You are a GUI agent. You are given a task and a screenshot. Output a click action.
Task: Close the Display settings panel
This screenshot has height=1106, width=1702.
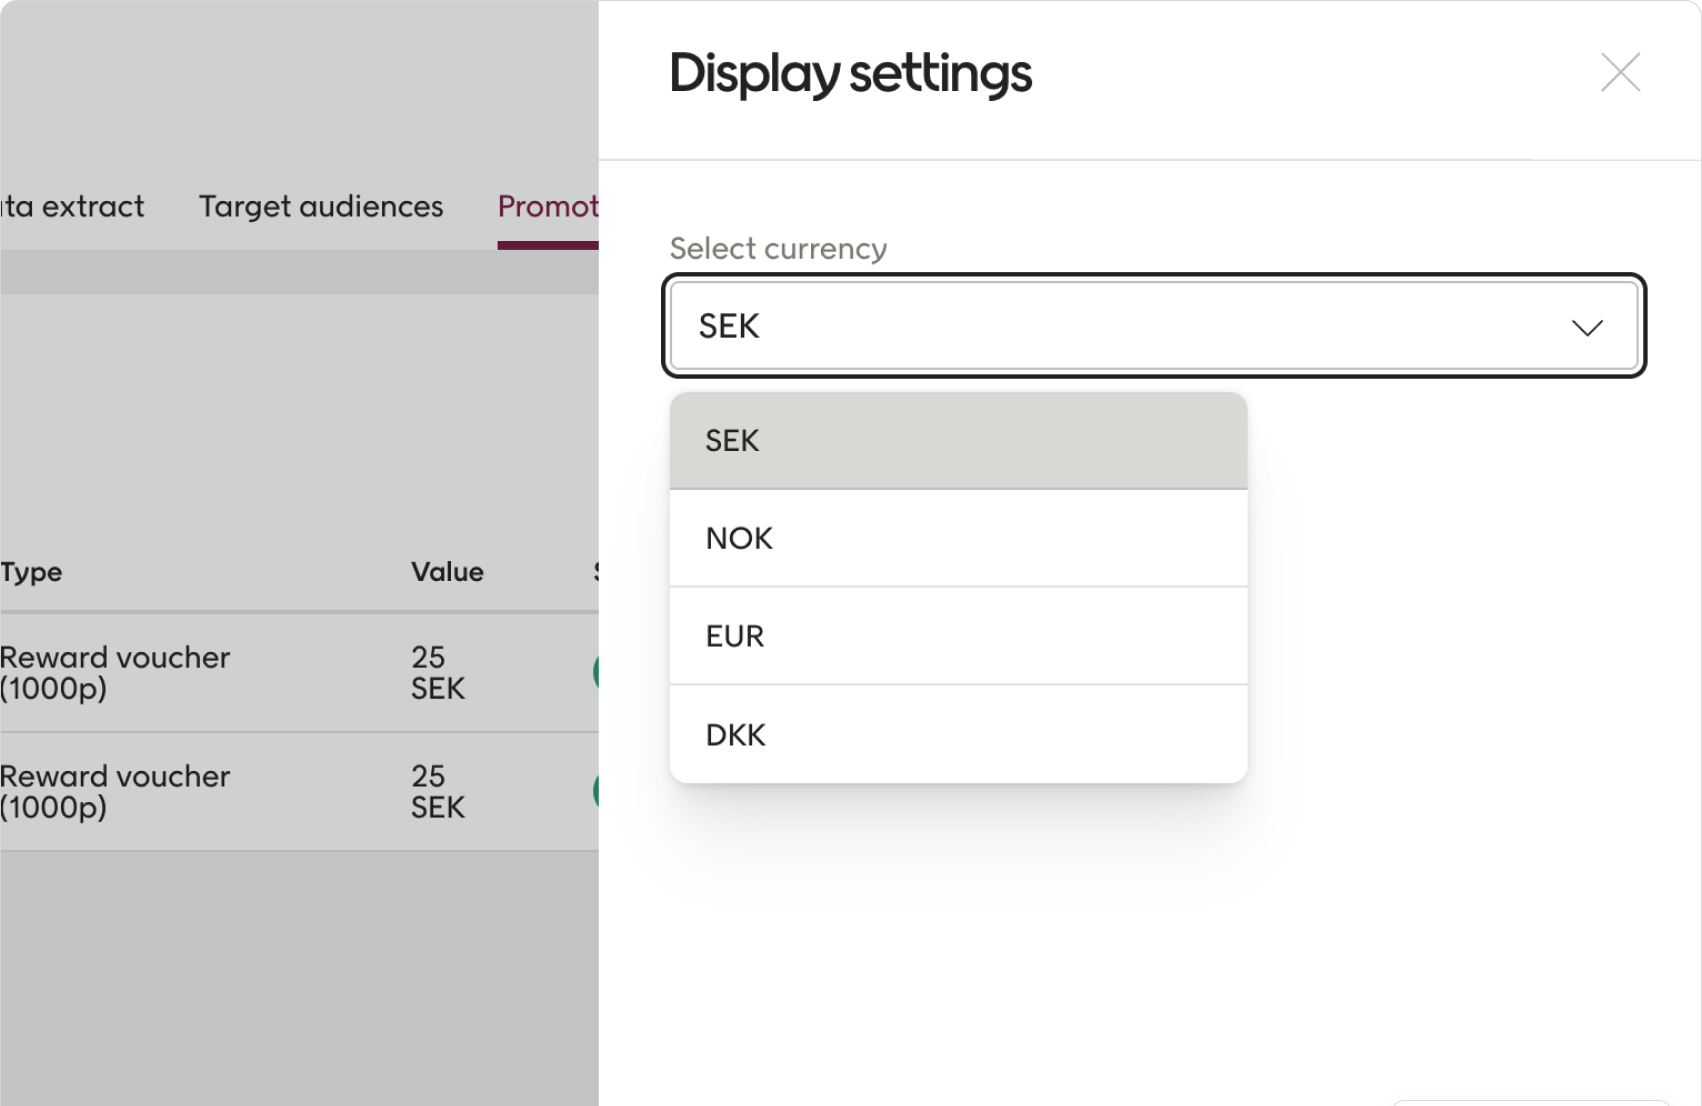(x=1620, y=73)
